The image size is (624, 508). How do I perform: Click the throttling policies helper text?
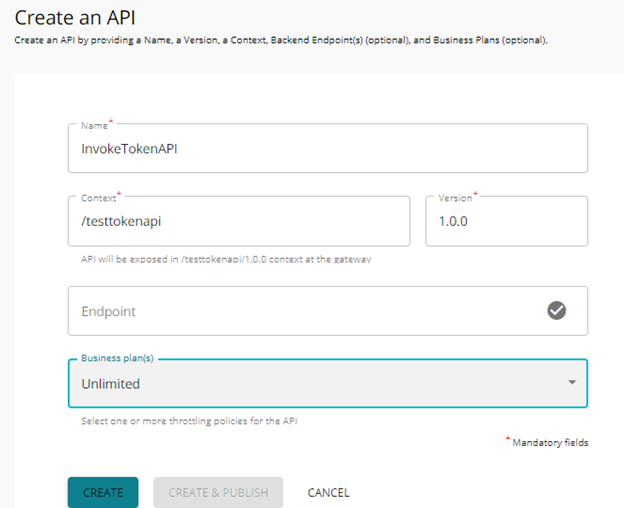click(189, 421)
